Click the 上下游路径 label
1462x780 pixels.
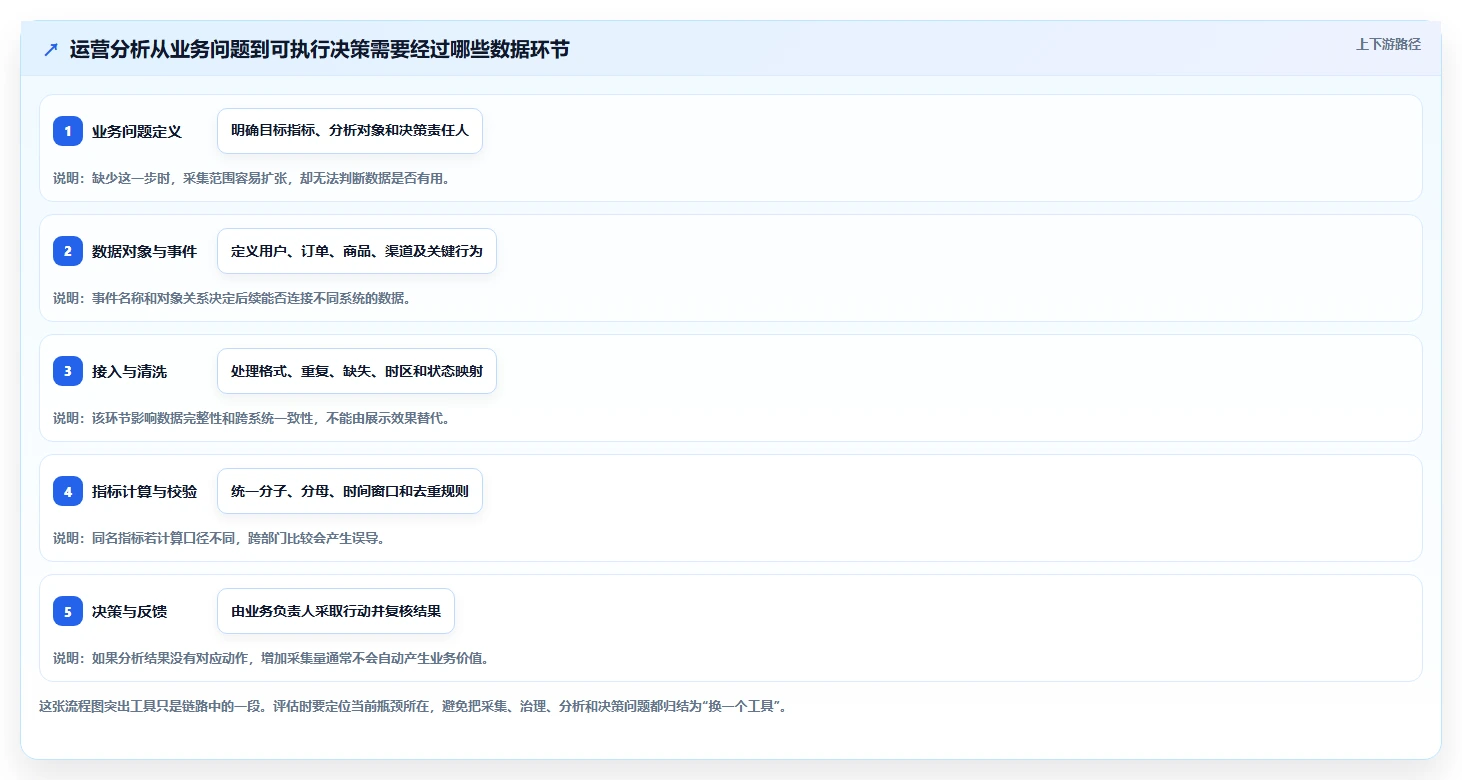pyautogui.click(x=1388, y=44)
